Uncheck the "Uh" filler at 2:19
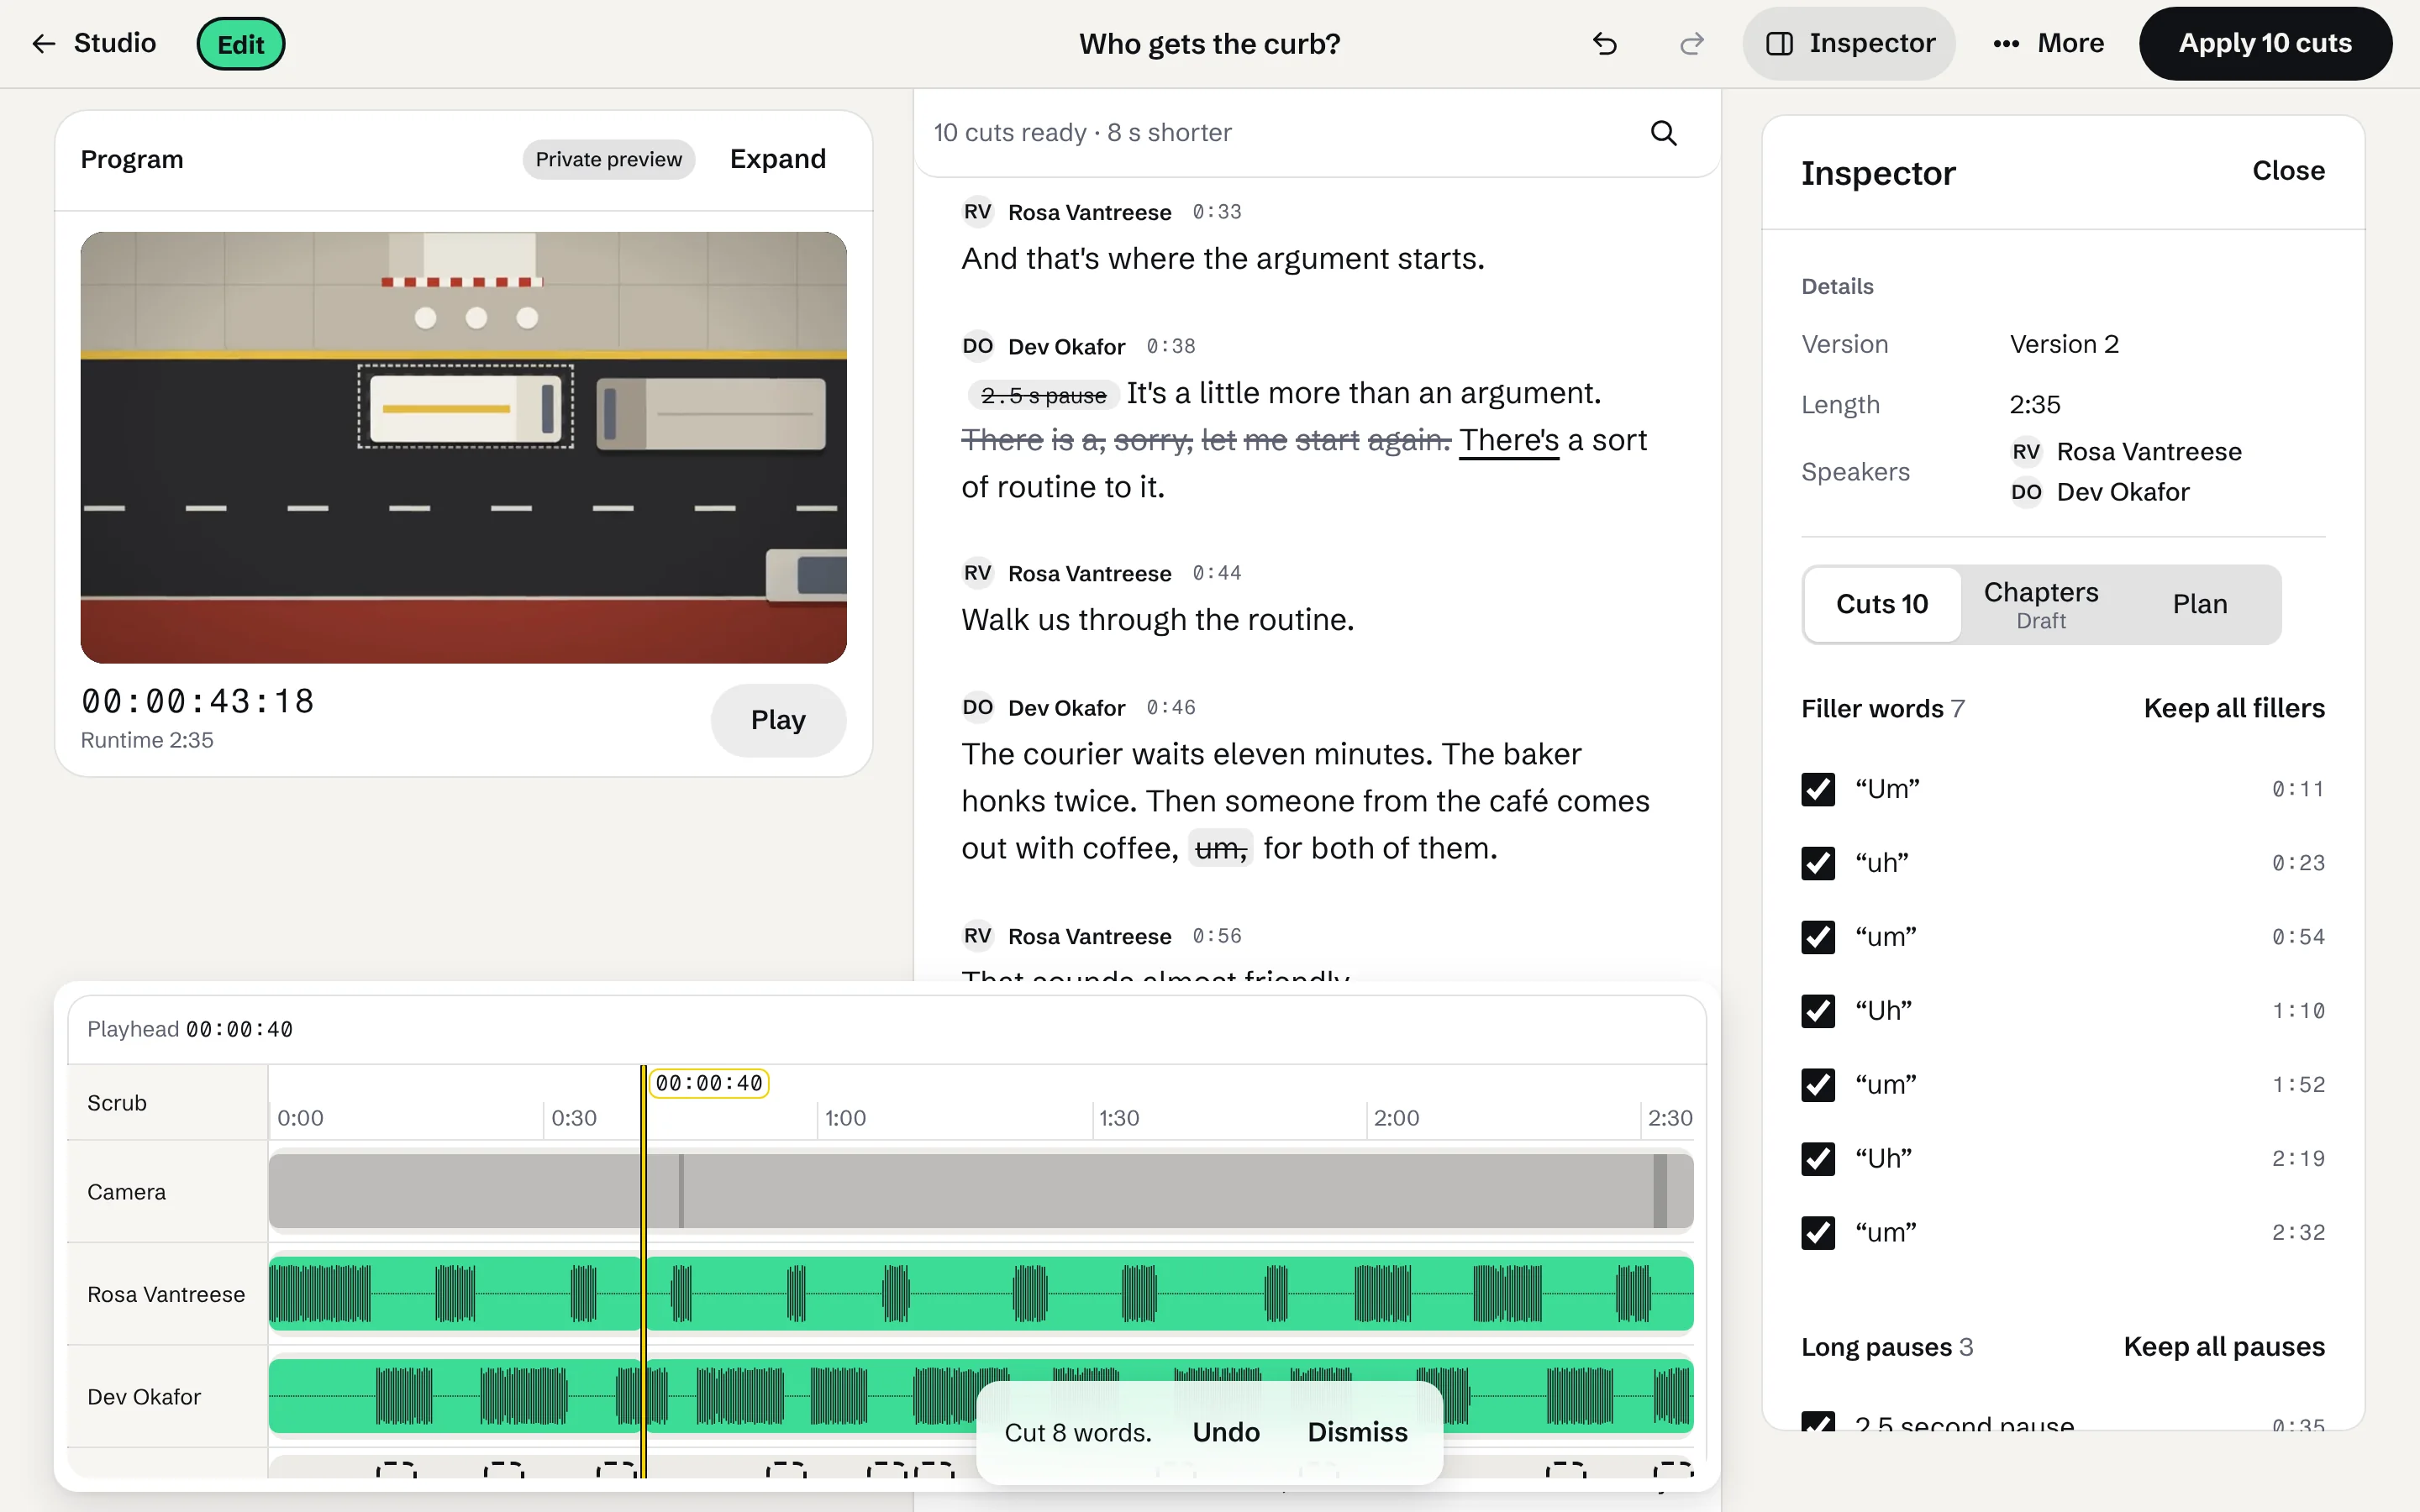 pyautogui.click(x=1817, y=1159)
